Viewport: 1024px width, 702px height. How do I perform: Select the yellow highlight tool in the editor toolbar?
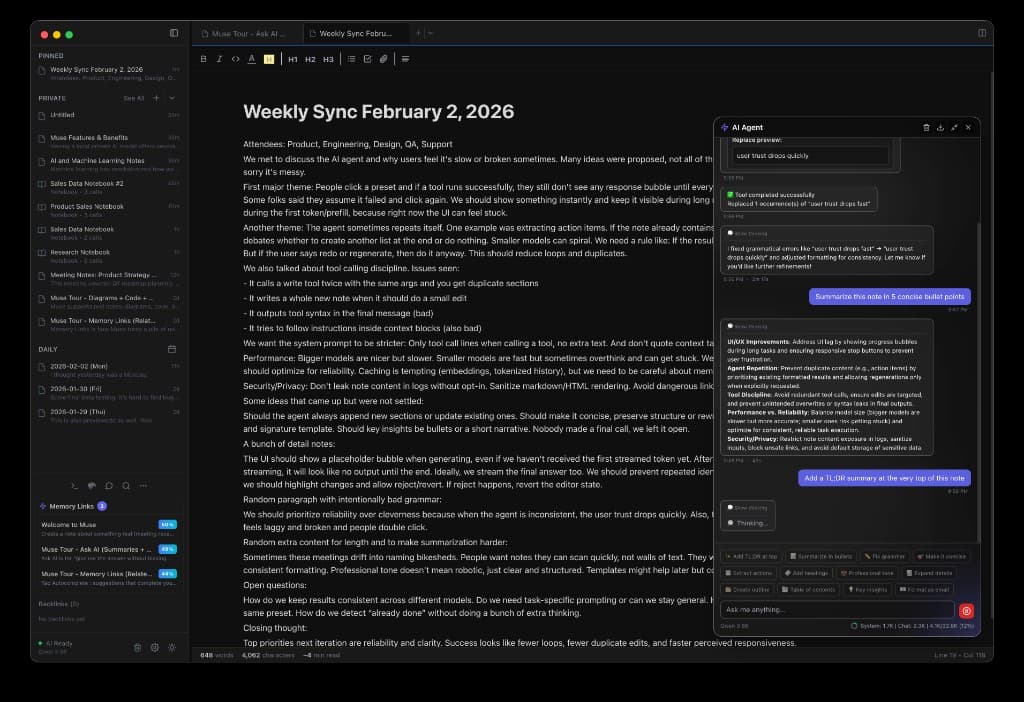pyautogui.click(x=268, y=60)
